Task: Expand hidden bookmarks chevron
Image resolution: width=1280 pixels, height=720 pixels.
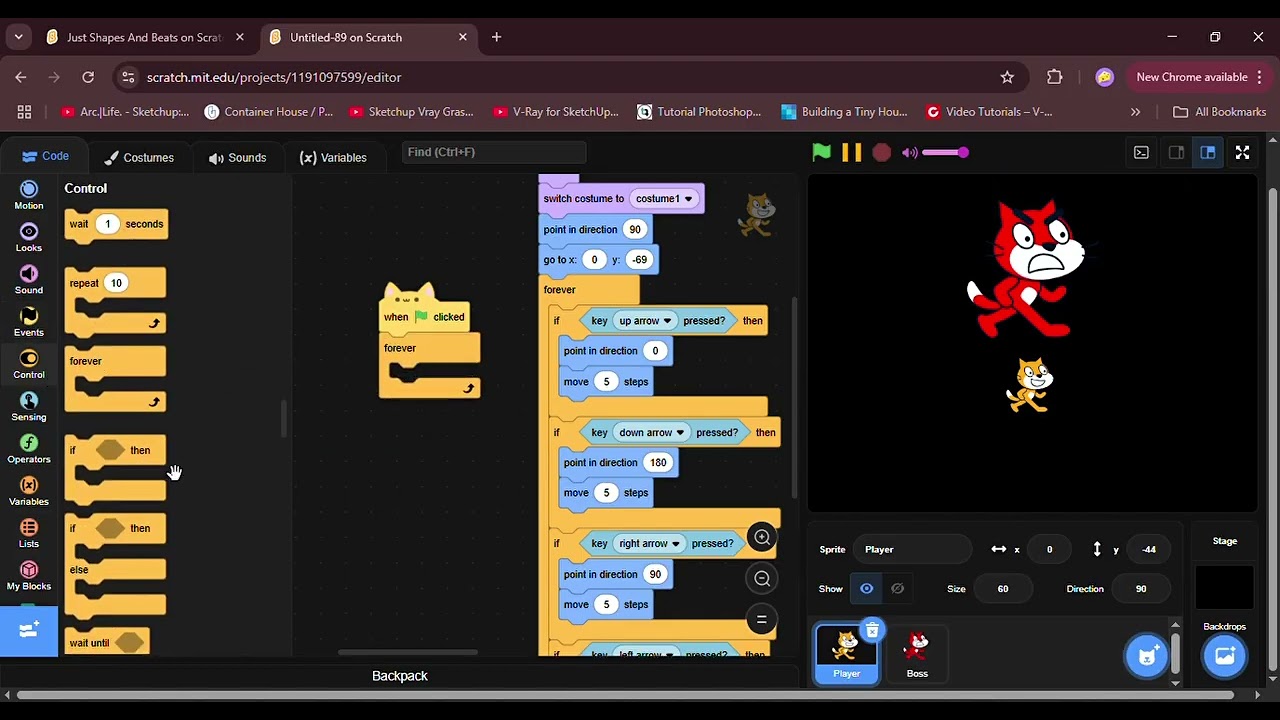Action: (x=1135, y=112)
